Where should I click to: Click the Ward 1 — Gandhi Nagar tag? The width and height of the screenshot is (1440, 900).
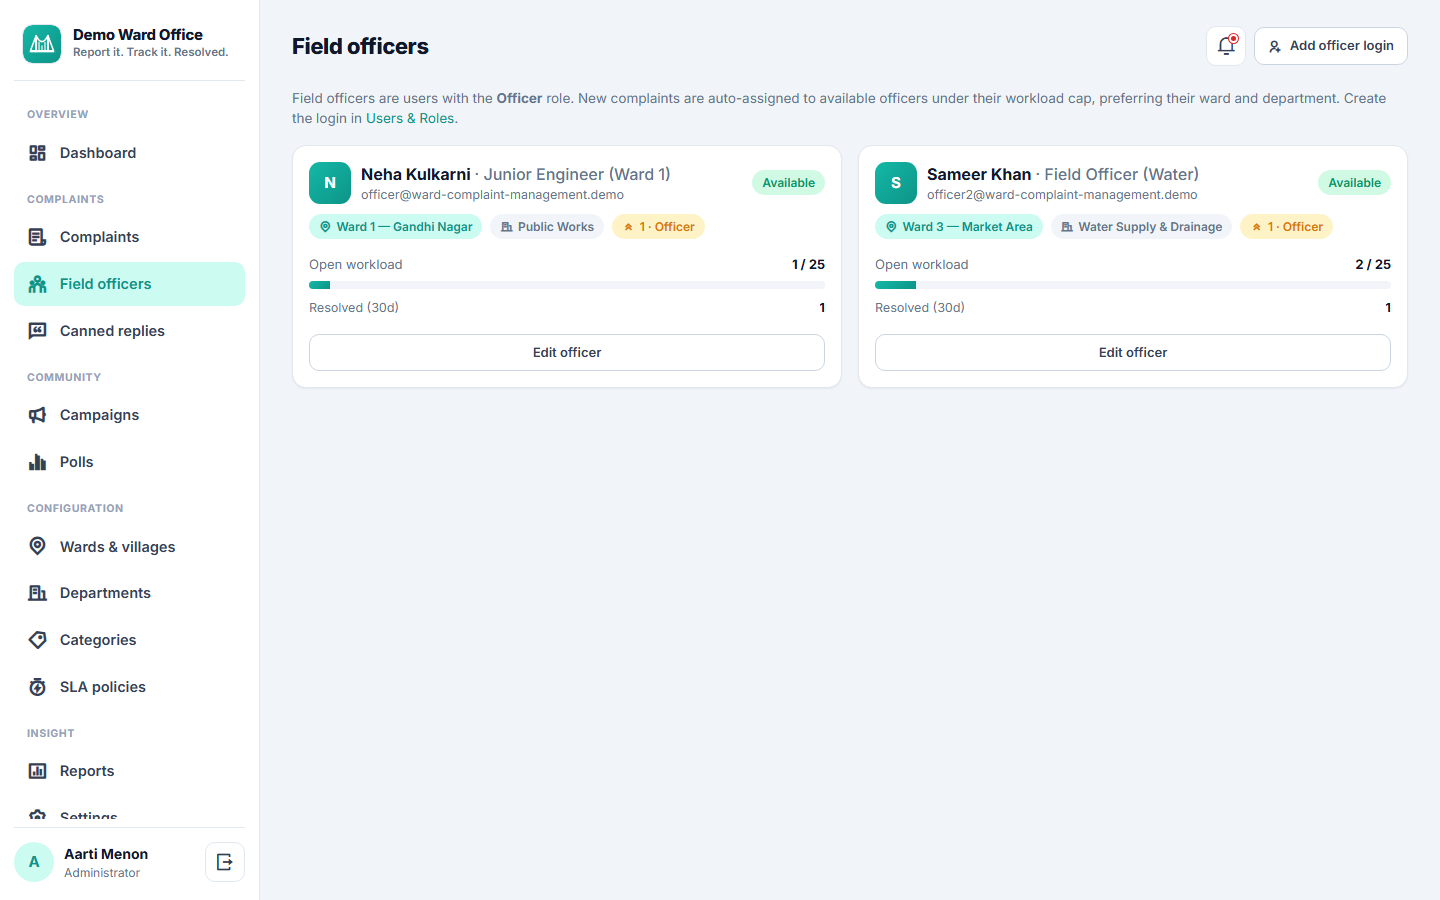(x=395, y=227)
